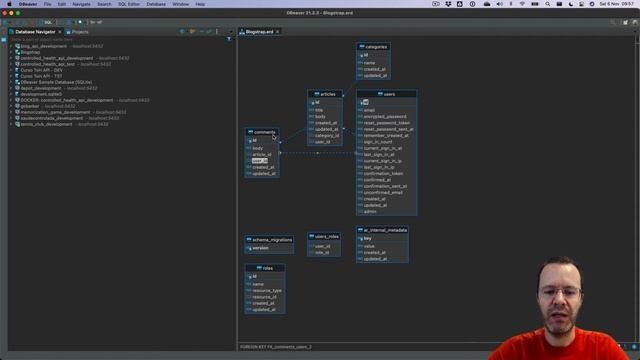Image resolution: width=640 pixels, height=360 pixels.
Task: Expand the depot_development connection
Action: click(x=11, y=88)
